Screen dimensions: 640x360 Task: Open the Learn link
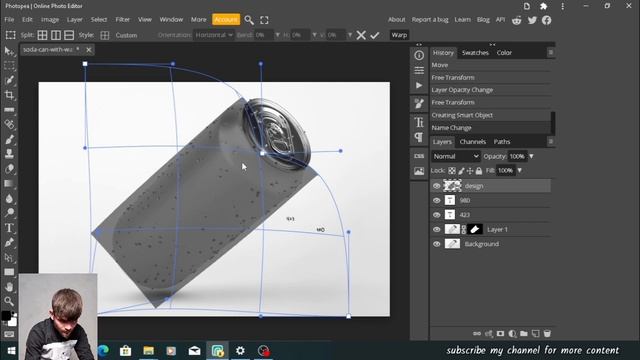(462, 20)
